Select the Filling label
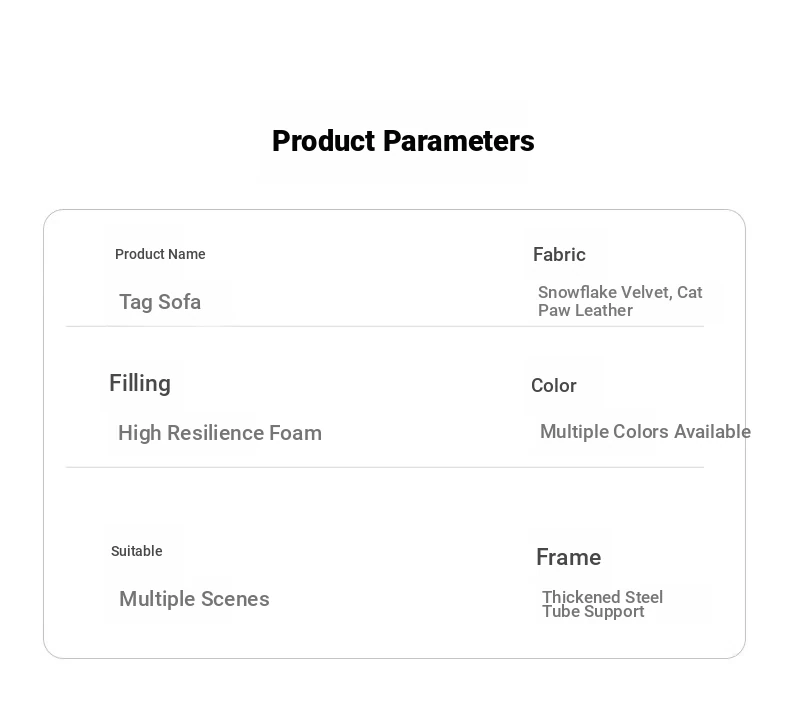This screenshot has height=718, width=790. [x=140, y=384]
